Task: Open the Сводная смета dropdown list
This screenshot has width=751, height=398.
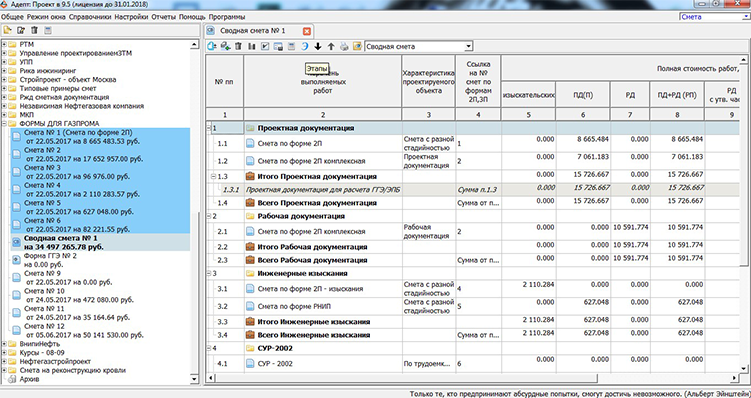Action: pyautogui.click(x=468, y=46)
